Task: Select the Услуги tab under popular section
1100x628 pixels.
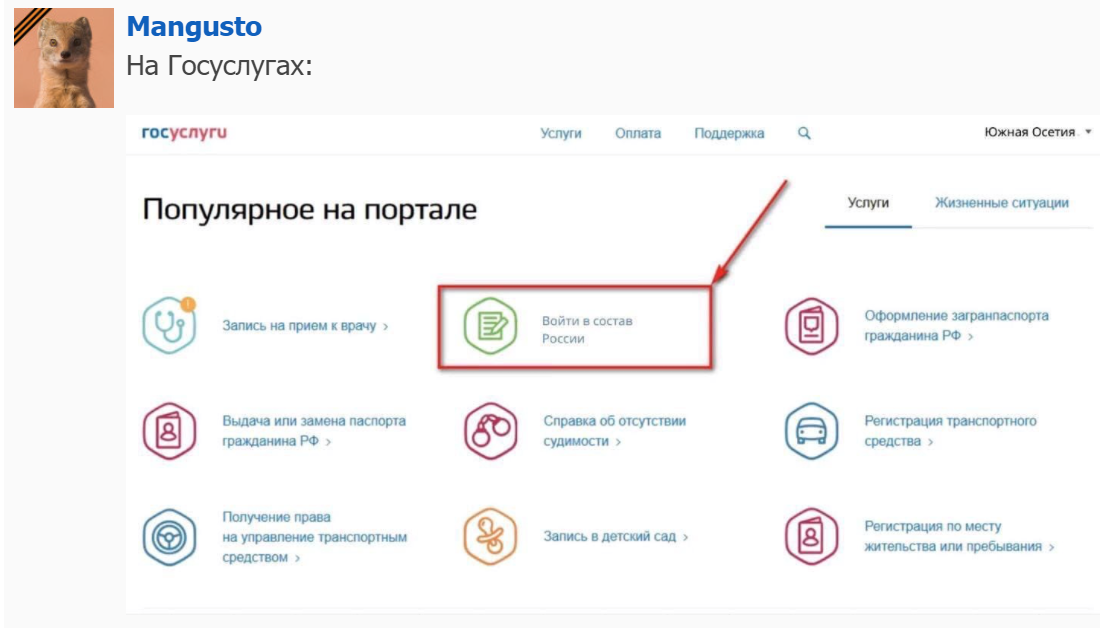Action: tap(868, 203)
